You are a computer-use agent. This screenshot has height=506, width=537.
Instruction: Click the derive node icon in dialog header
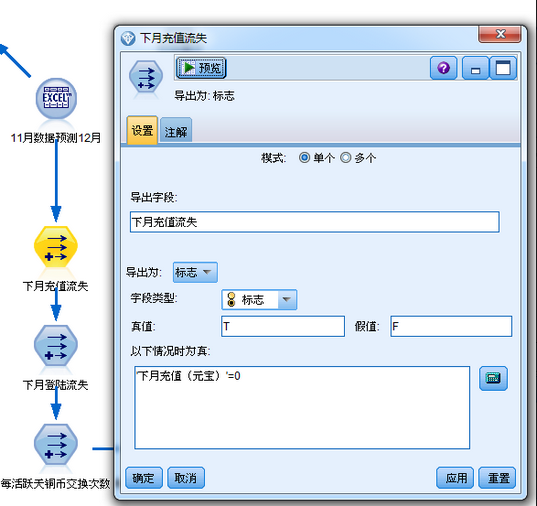point(146,76)
